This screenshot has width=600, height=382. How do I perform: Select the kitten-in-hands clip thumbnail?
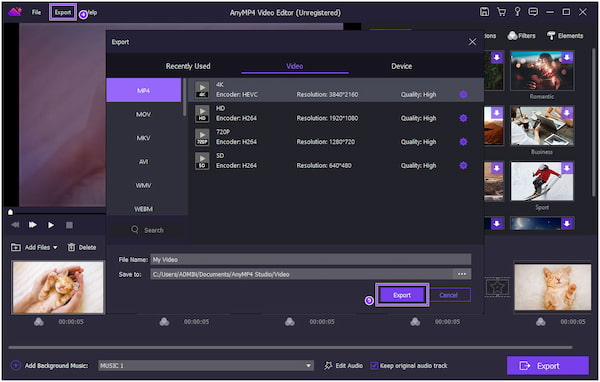pos(58,287)
